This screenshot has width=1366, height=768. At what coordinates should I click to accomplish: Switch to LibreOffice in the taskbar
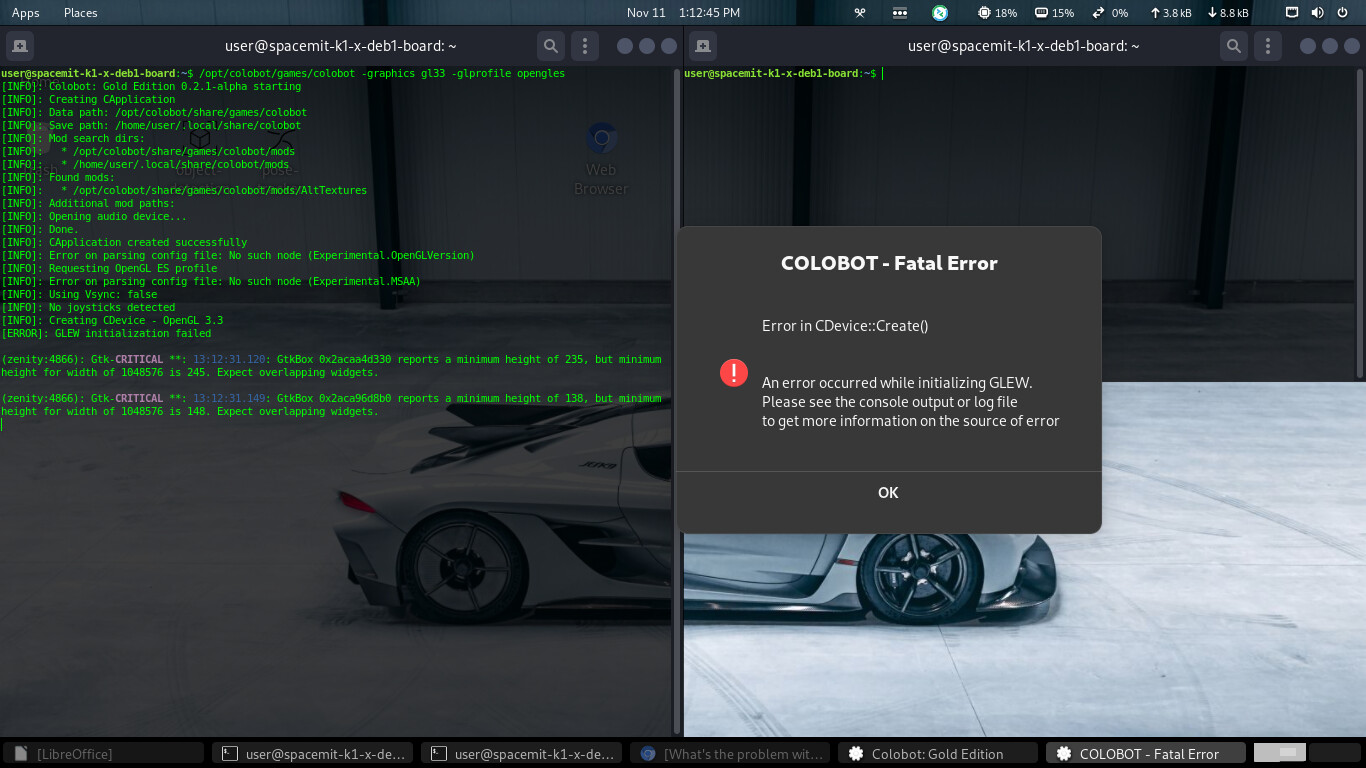(x=104, y=754)
